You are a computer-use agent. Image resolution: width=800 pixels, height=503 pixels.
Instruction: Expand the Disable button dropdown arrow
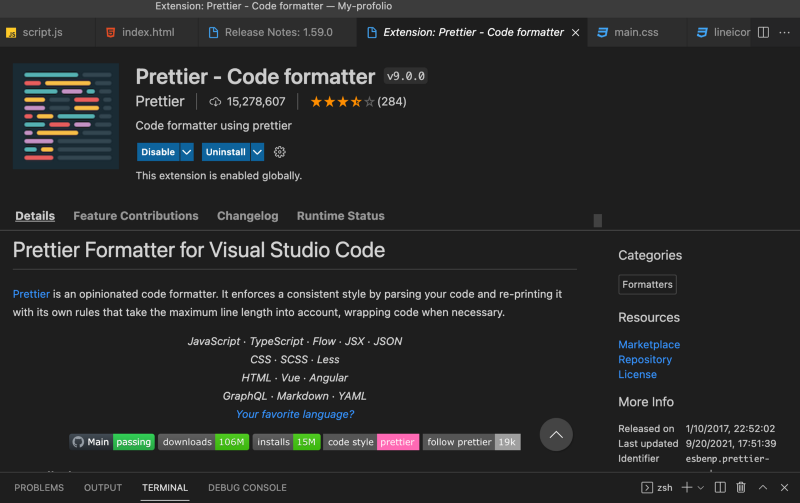[186, 152]
